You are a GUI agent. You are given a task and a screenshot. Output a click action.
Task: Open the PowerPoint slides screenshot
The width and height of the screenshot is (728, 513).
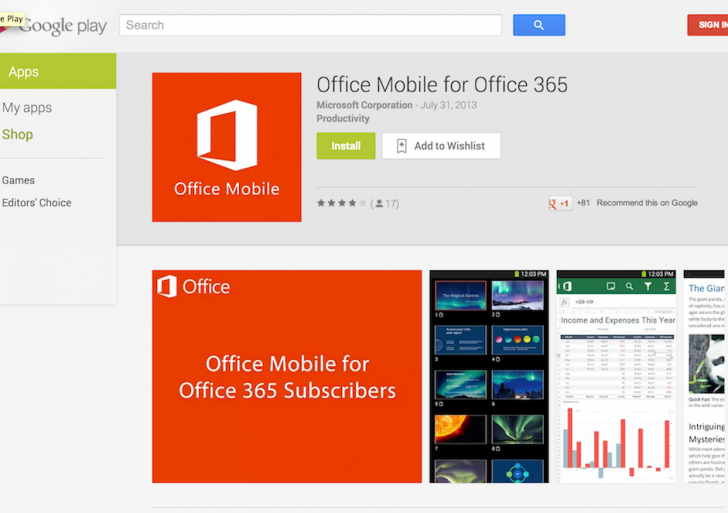pyautogui.click(x=489, y=377)
